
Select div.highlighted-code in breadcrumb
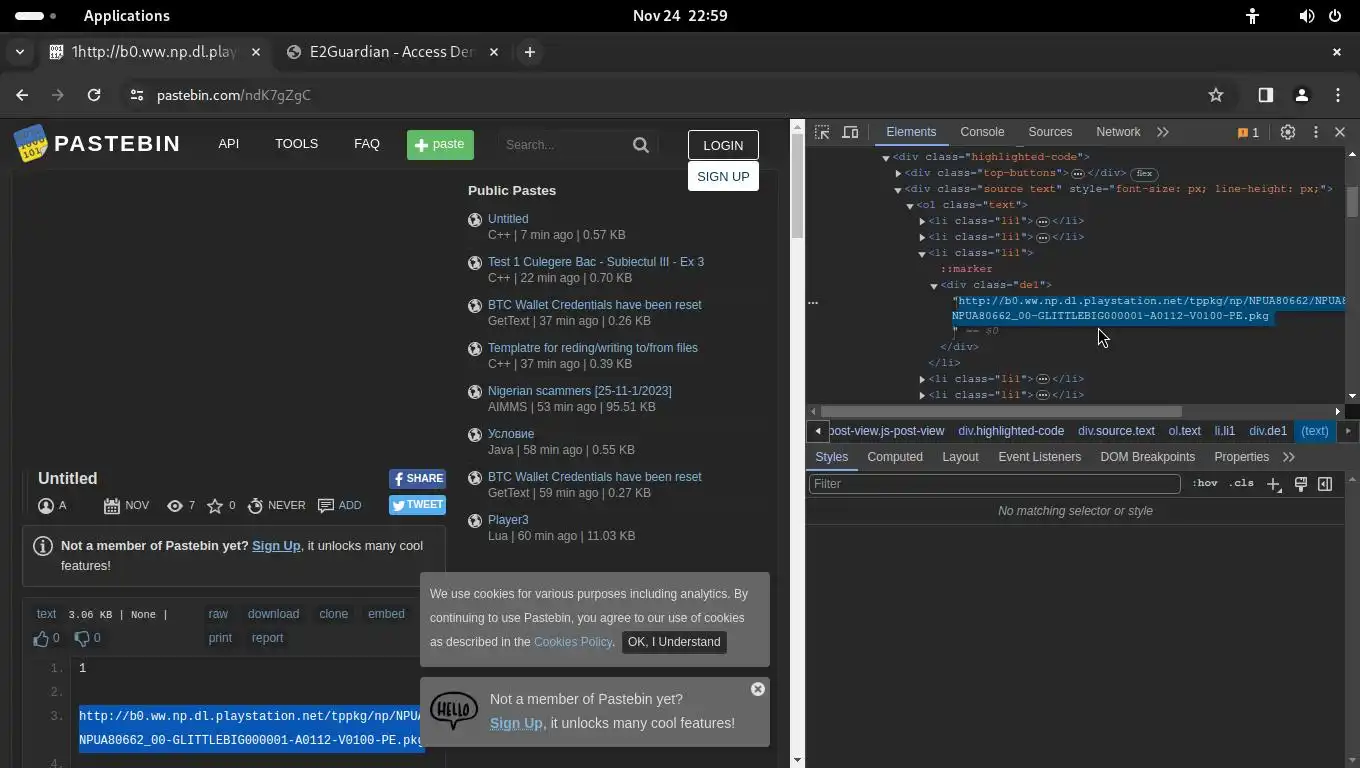coord(1011,431)
